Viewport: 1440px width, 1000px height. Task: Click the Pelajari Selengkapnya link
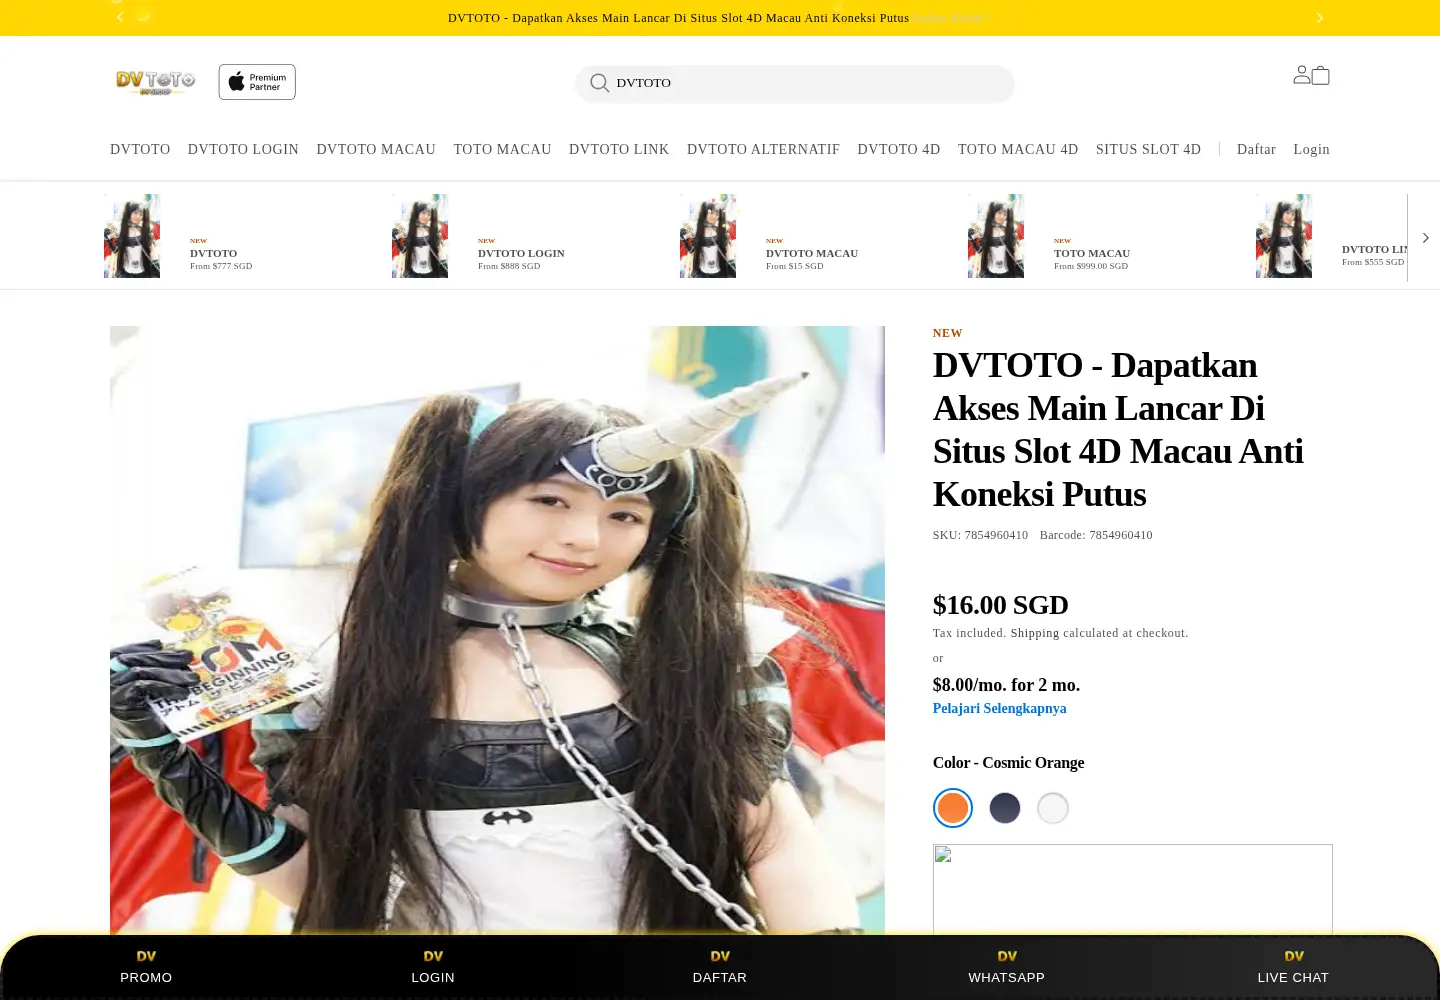click(999, 708)
